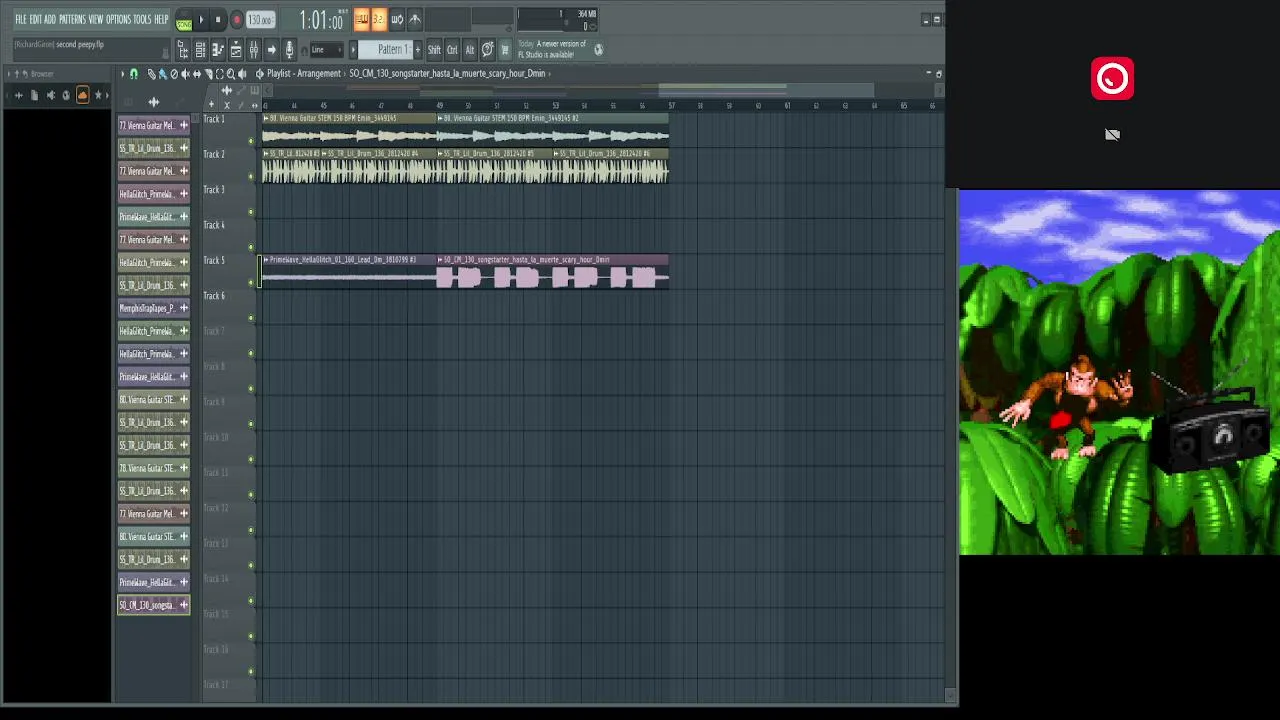1280x720 pixels.
Task: Open the PATTERNS menu
Action: pyautogui.click(x=72, y=19)
